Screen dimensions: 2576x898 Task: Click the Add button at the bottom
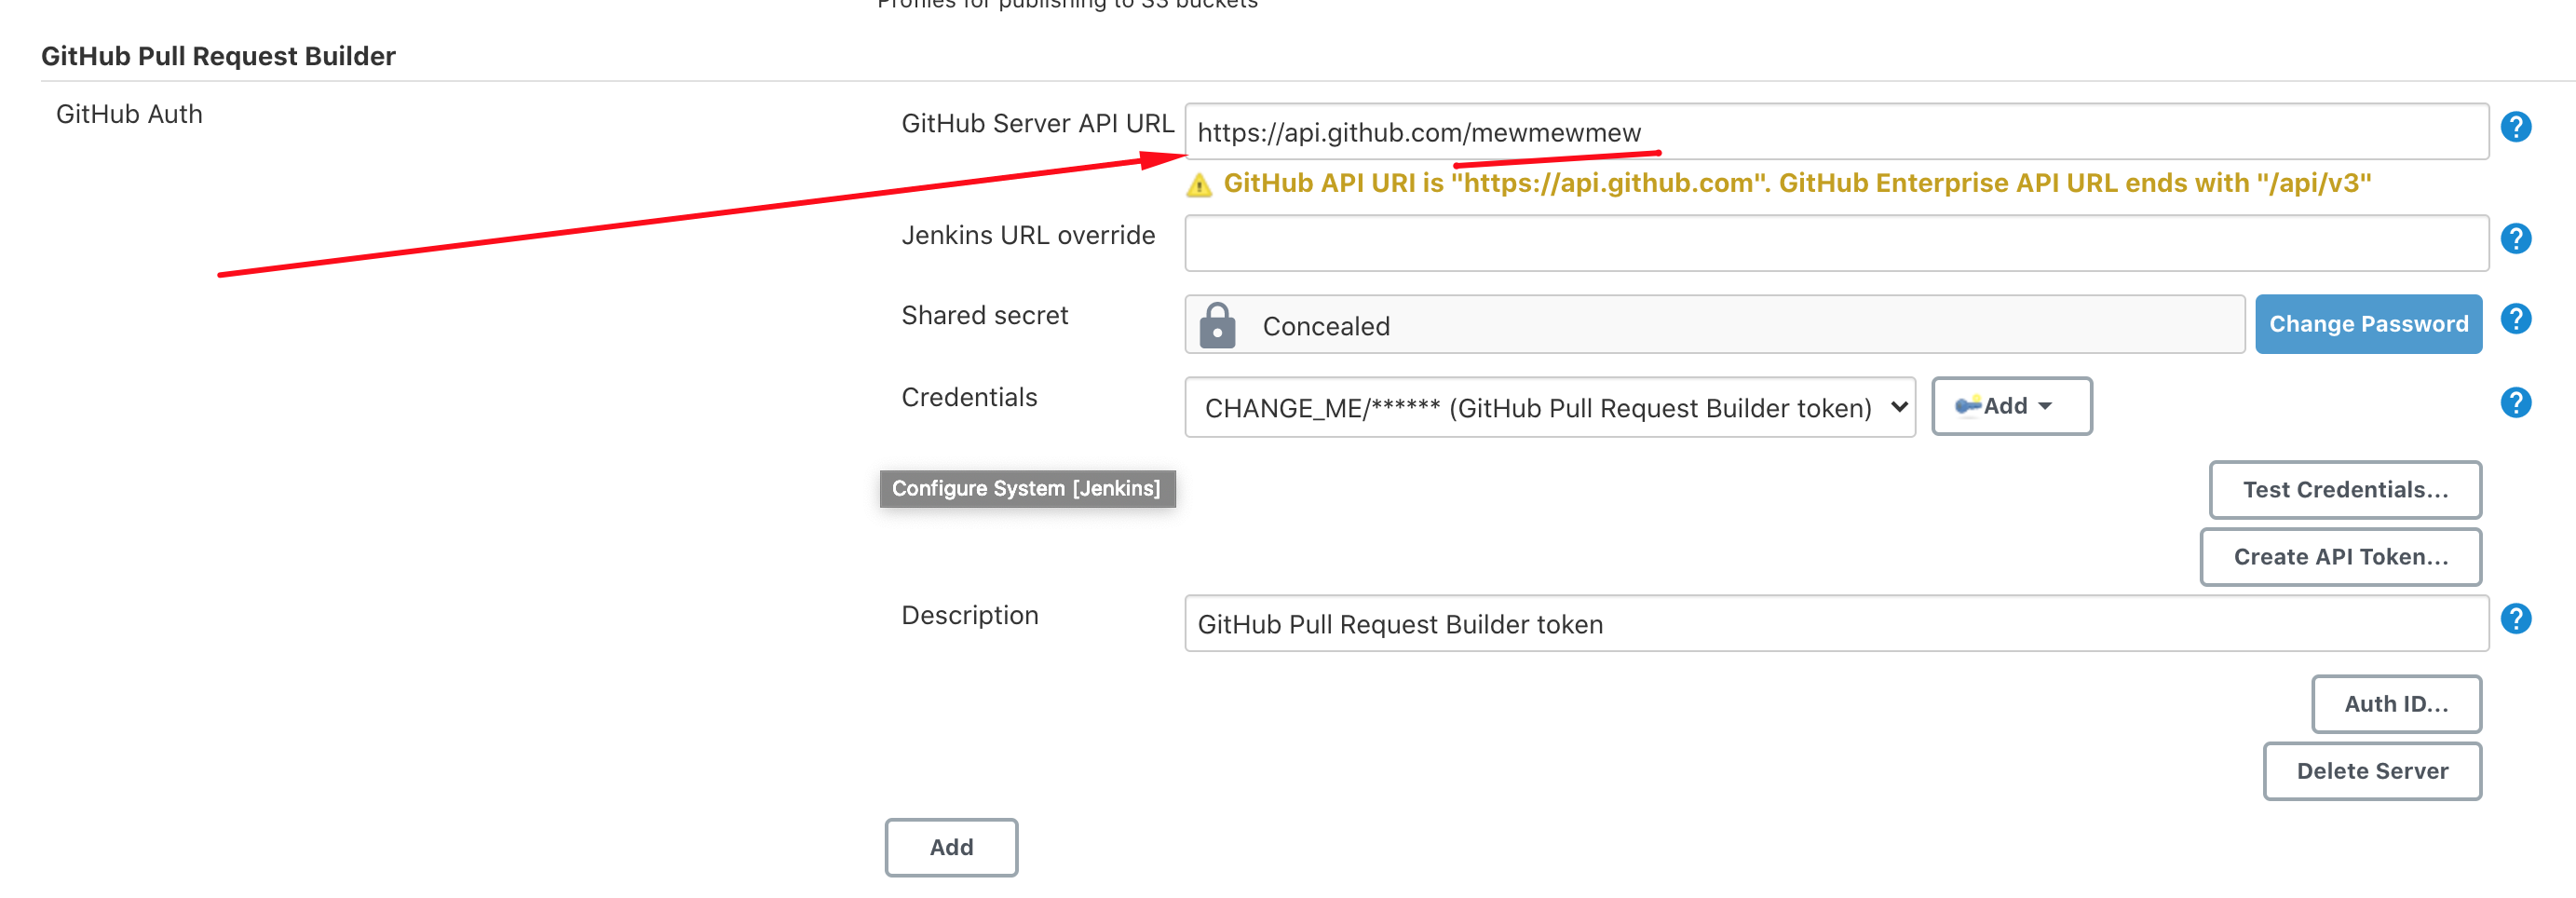pos(951,847)
